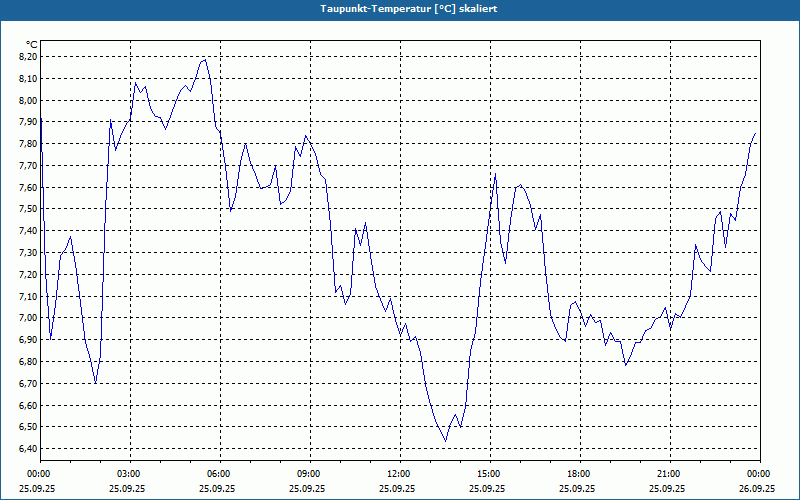Select the y-axis value '6,60'
800x500 pixels.
(29, 406)
